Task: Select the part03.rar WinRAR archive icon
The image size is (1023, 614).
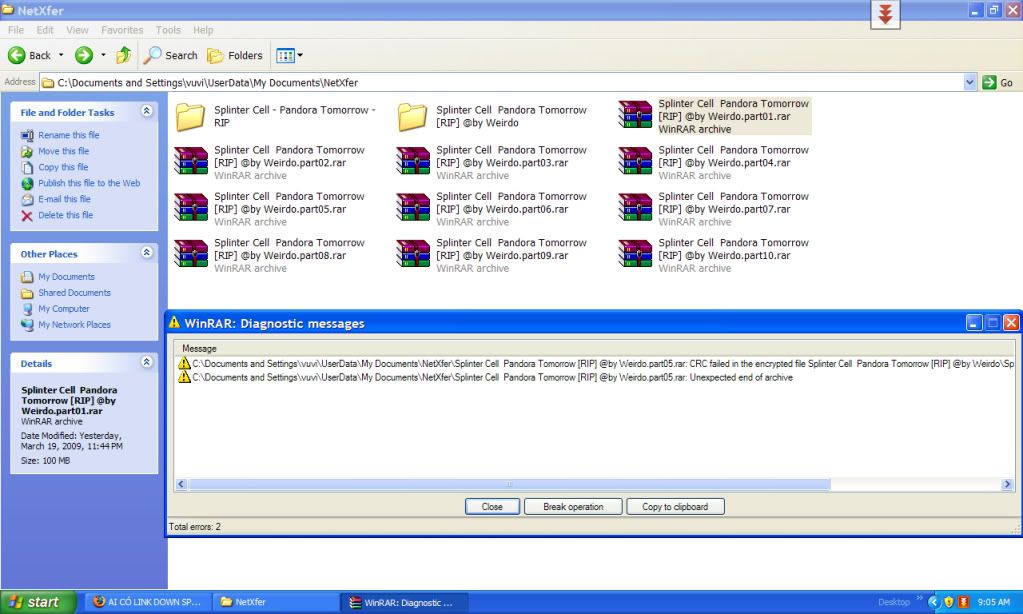Action: click(x=412, y=161)
